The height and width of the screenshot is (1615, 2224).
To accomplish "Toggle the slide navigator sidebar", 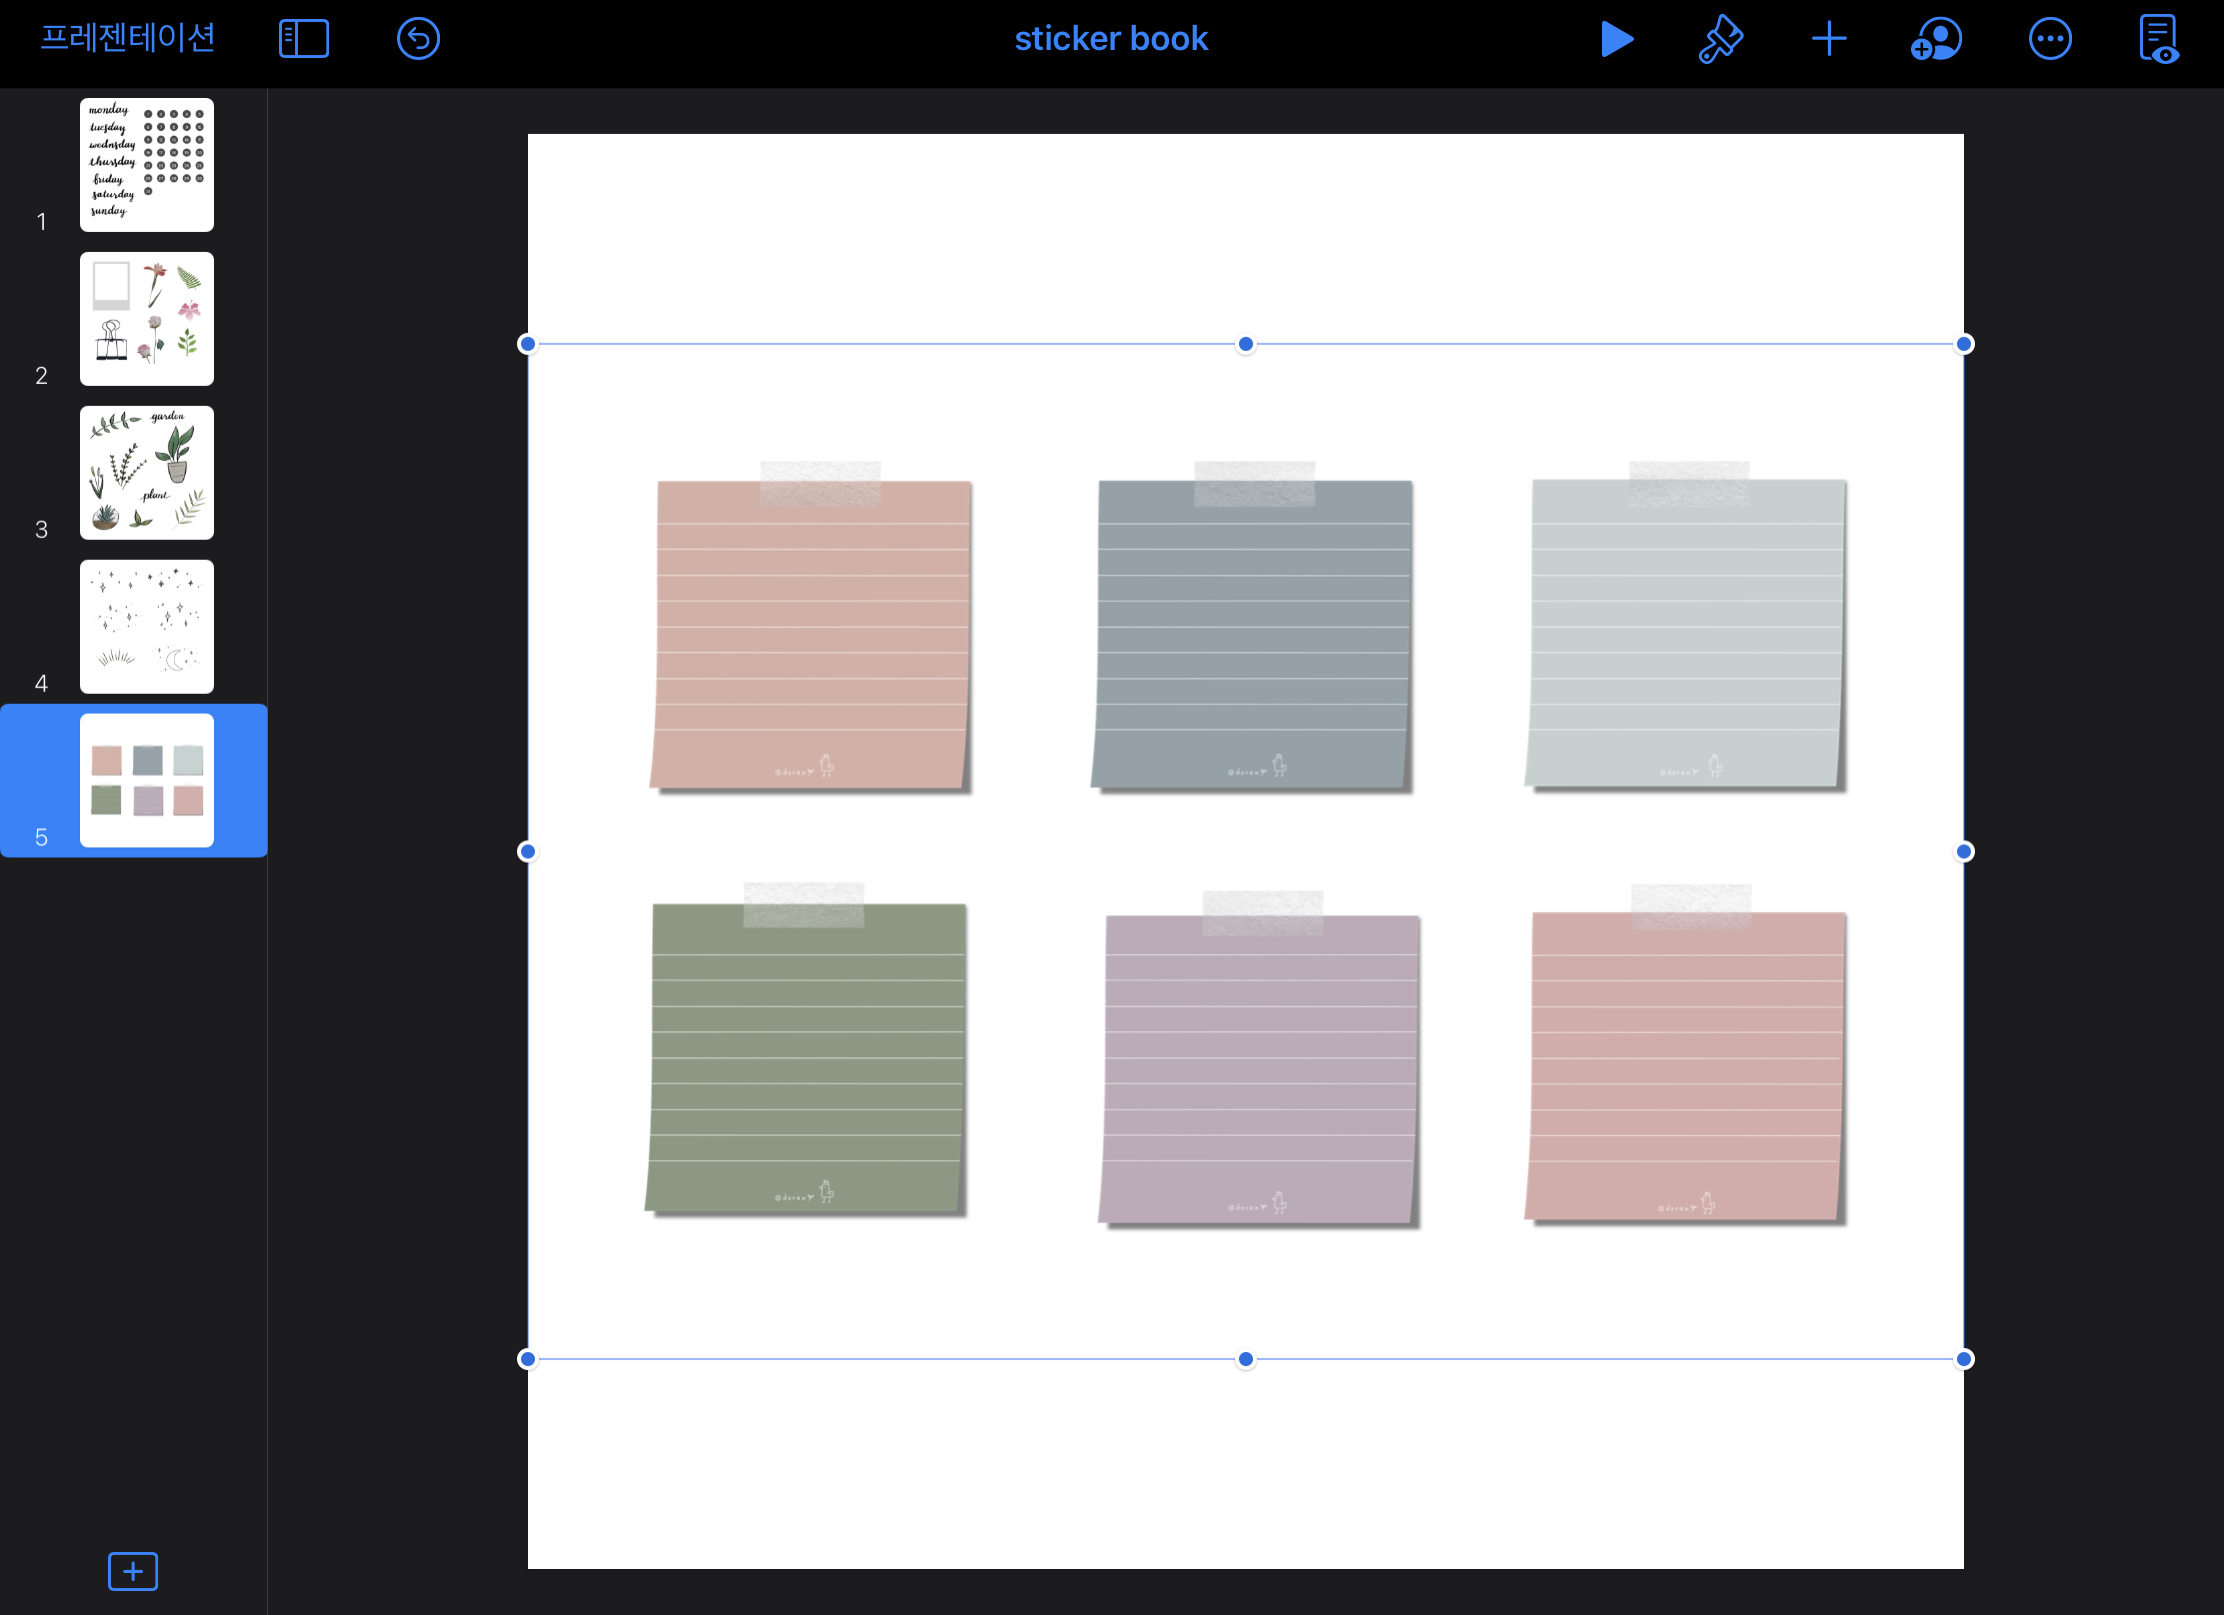I will [304, 40].
